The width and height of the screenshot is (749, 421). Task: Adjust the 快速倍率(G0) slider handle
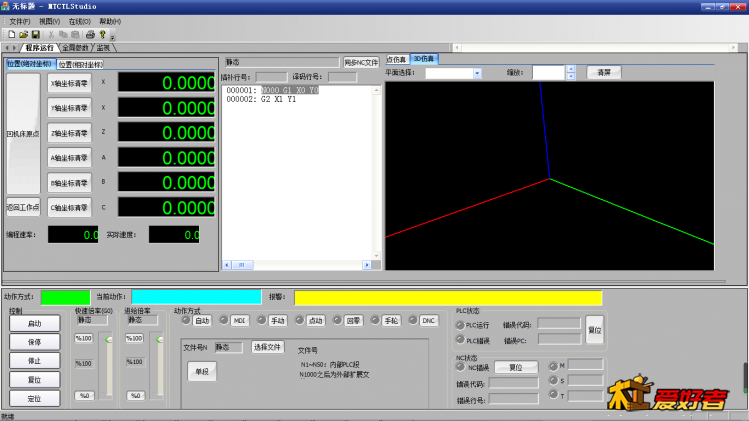pos(109,339)
